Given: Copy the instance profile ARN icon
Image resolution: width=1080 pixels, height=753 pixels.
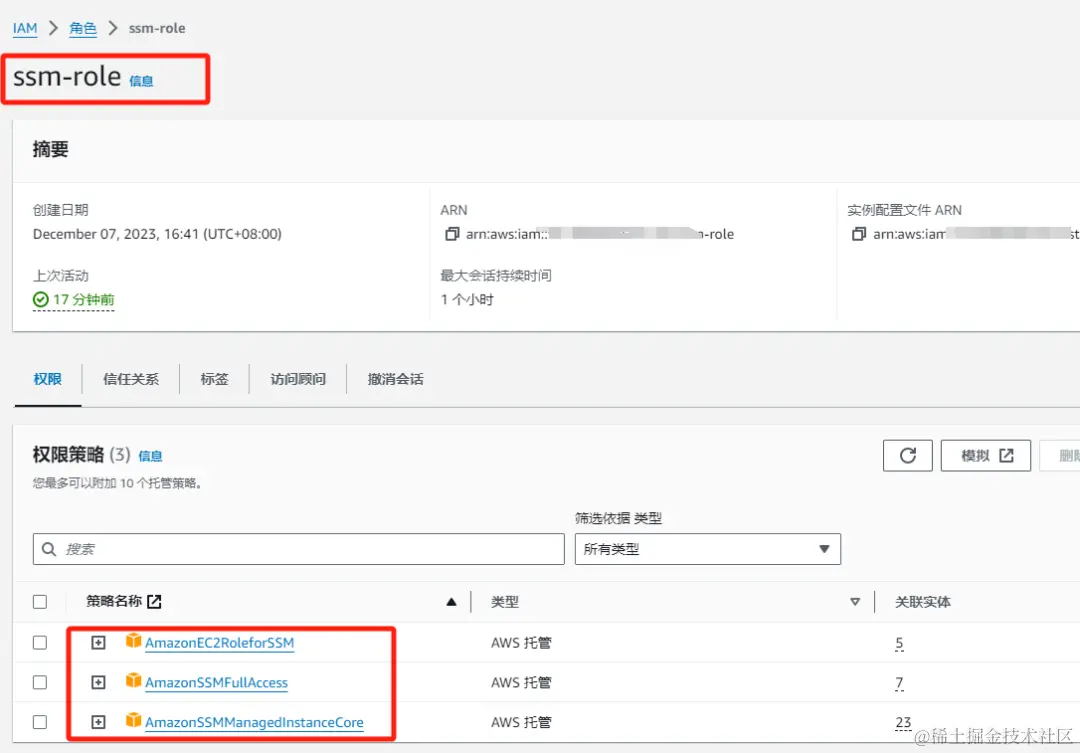Looking at the screenshot, I should pos(859,234).
